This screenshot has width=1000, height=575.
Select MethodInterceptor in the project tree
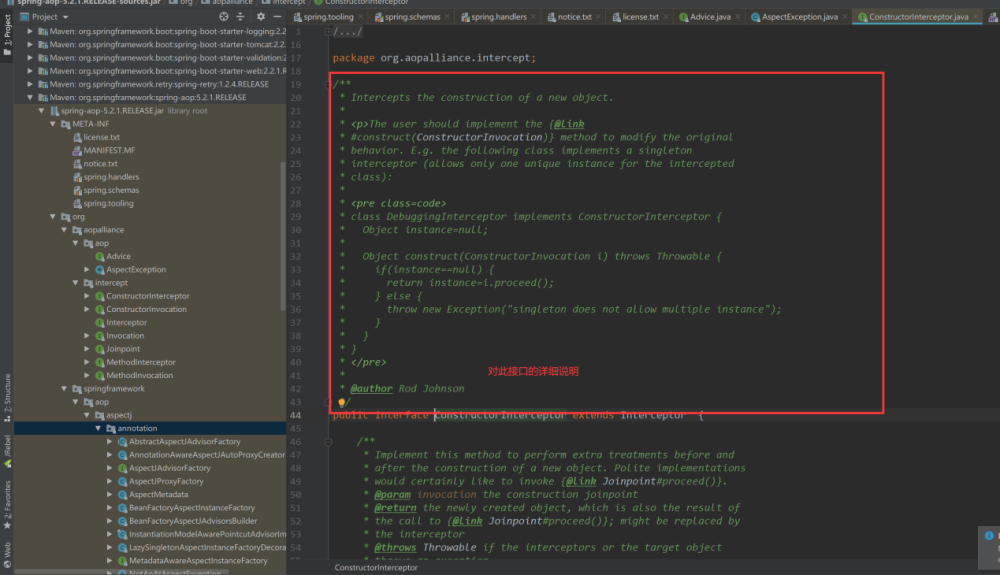click(x=140, y=362)
